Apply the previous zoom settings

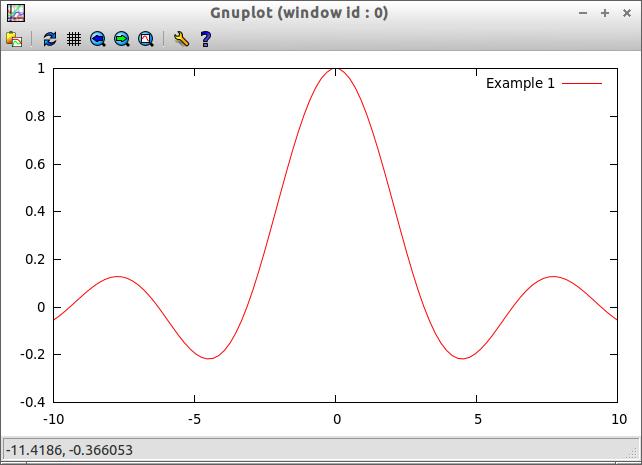pos(98,39)
